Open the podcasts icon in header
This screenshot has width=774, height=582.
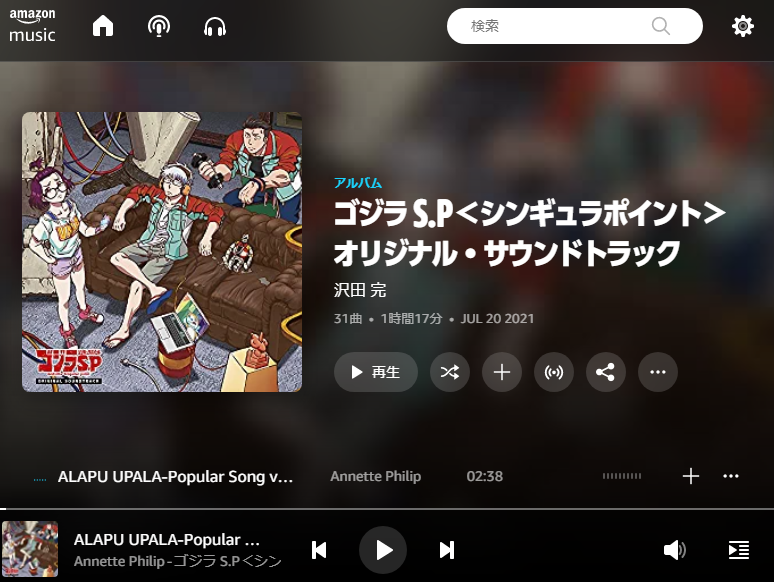point(159,26)
